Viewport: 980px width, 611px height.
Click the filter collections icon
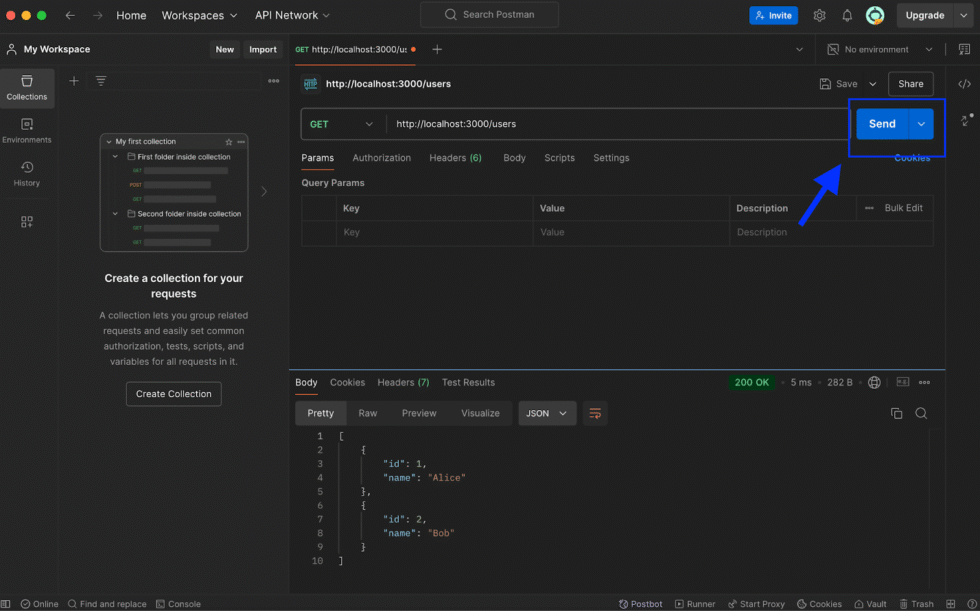click(x=101, y=81)
